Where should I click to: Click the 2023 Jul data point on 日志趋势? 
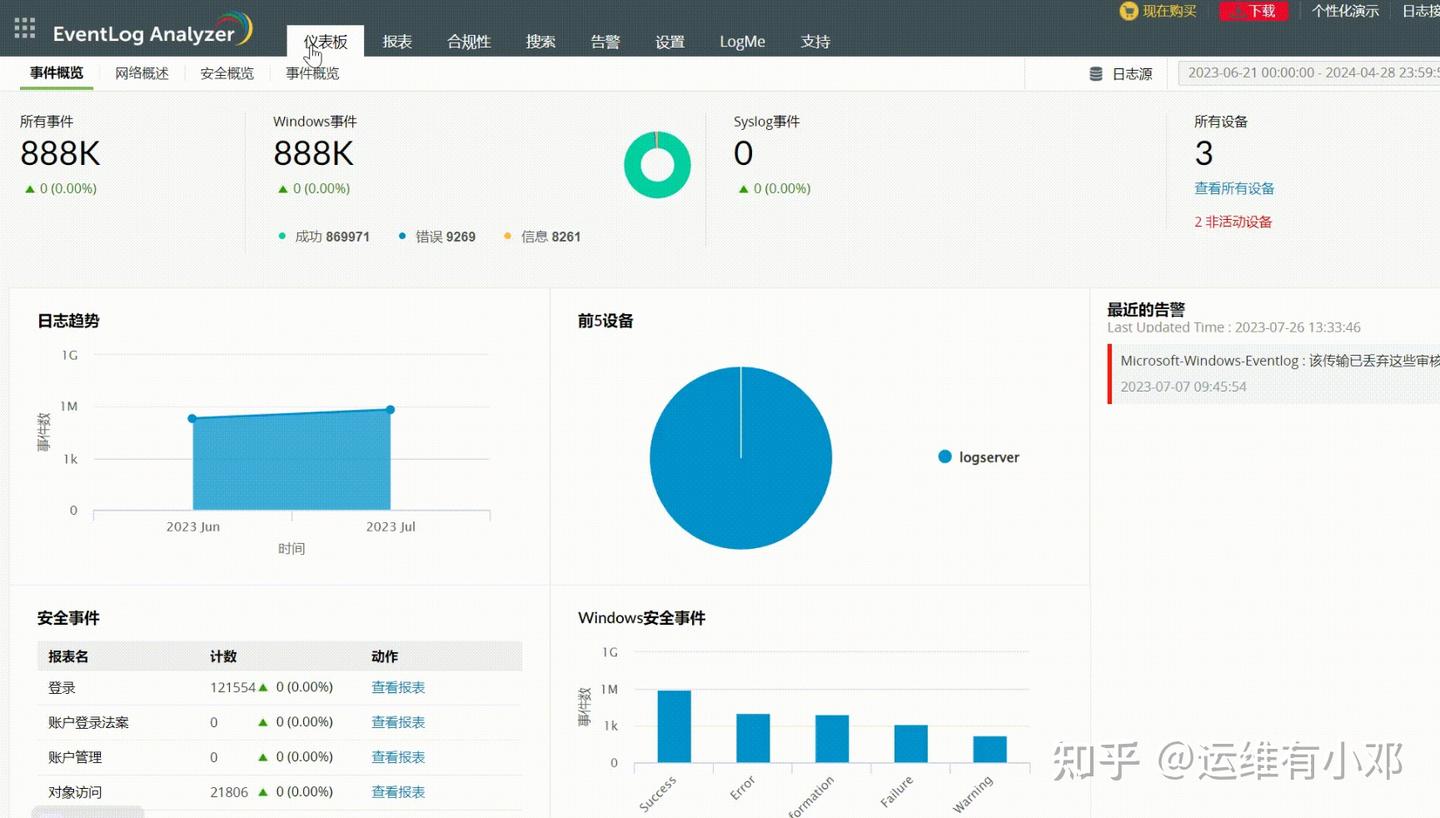(x=390, y=409)
